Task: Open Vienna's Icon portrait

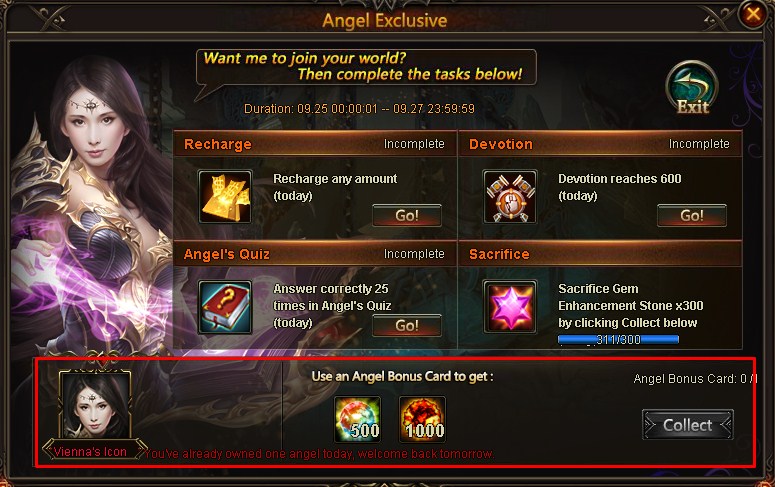Action: pos(95,404)
